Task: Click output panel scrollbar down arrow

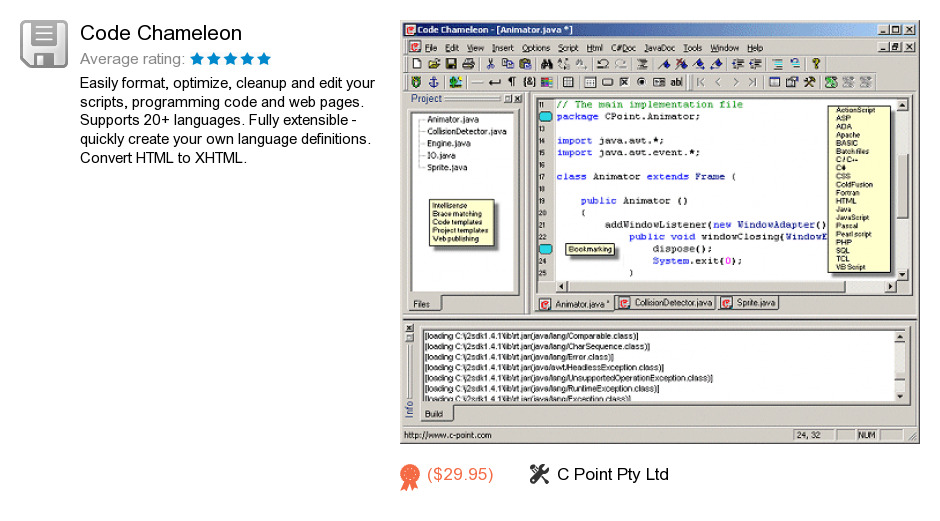Action: [x=900, y=396]
